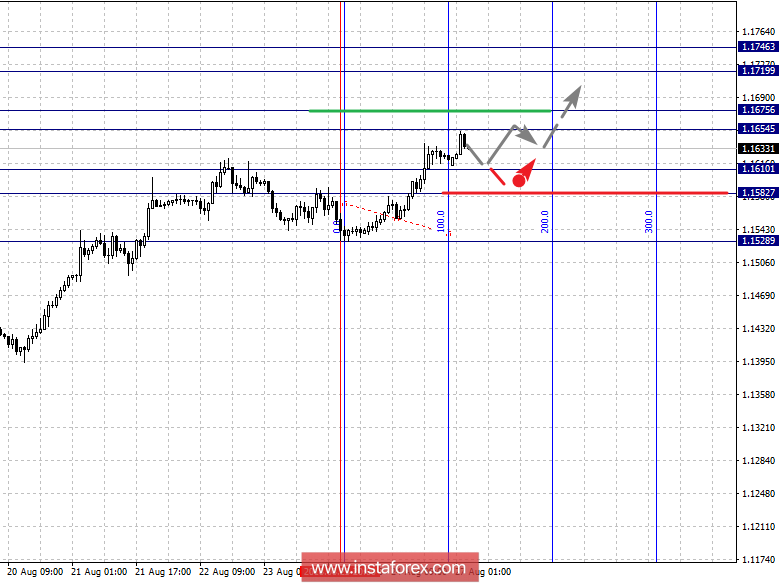Screen dimensions: 779x583
Task: Select the 1.13950 axis price value
Action: [758, 362]
